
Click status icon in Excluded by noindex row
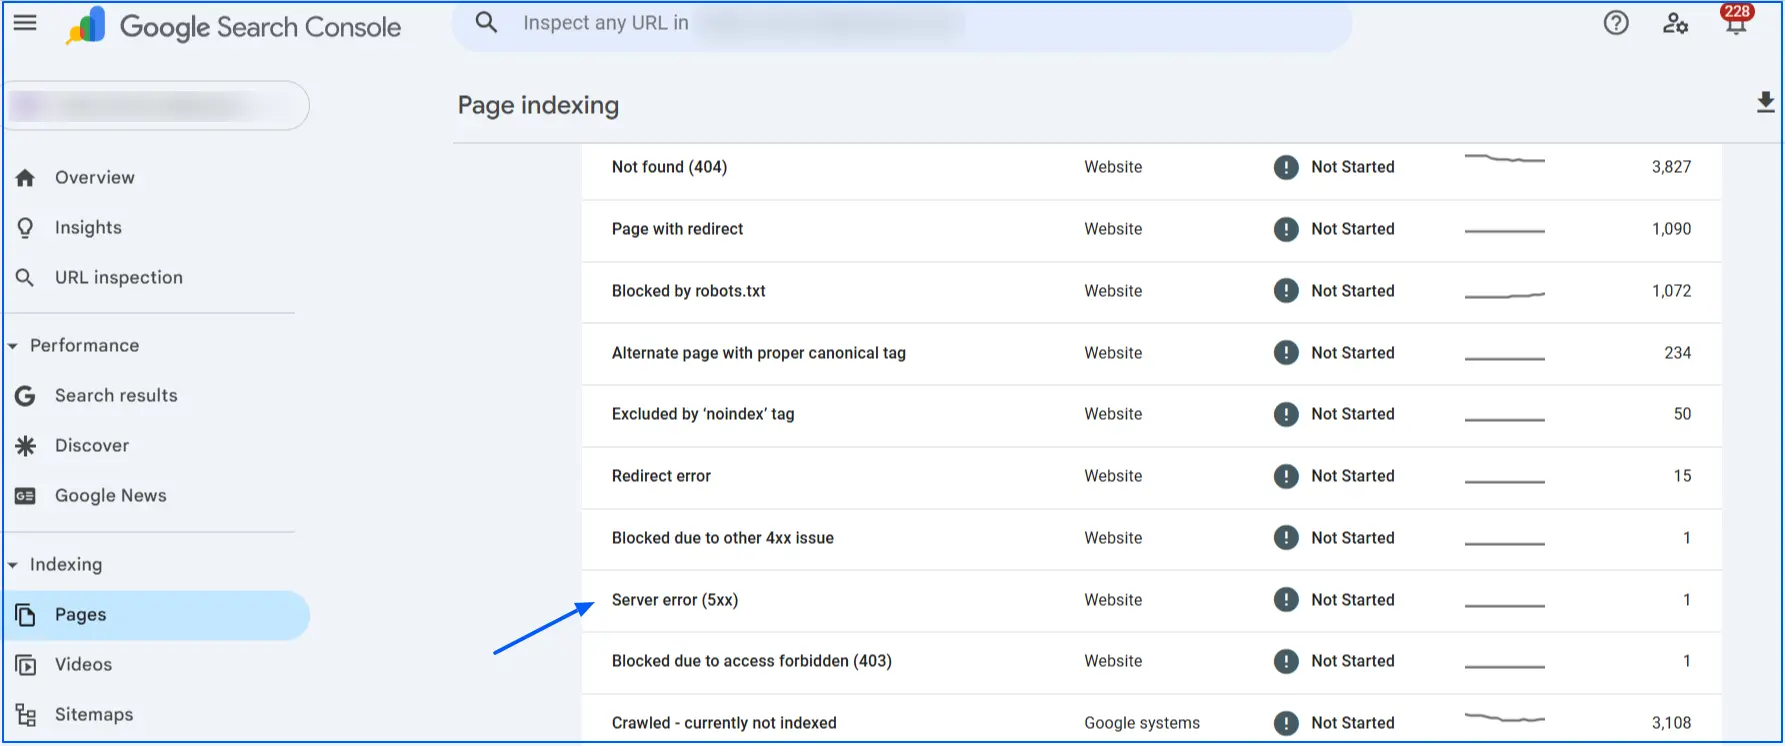coord(1286,414)
